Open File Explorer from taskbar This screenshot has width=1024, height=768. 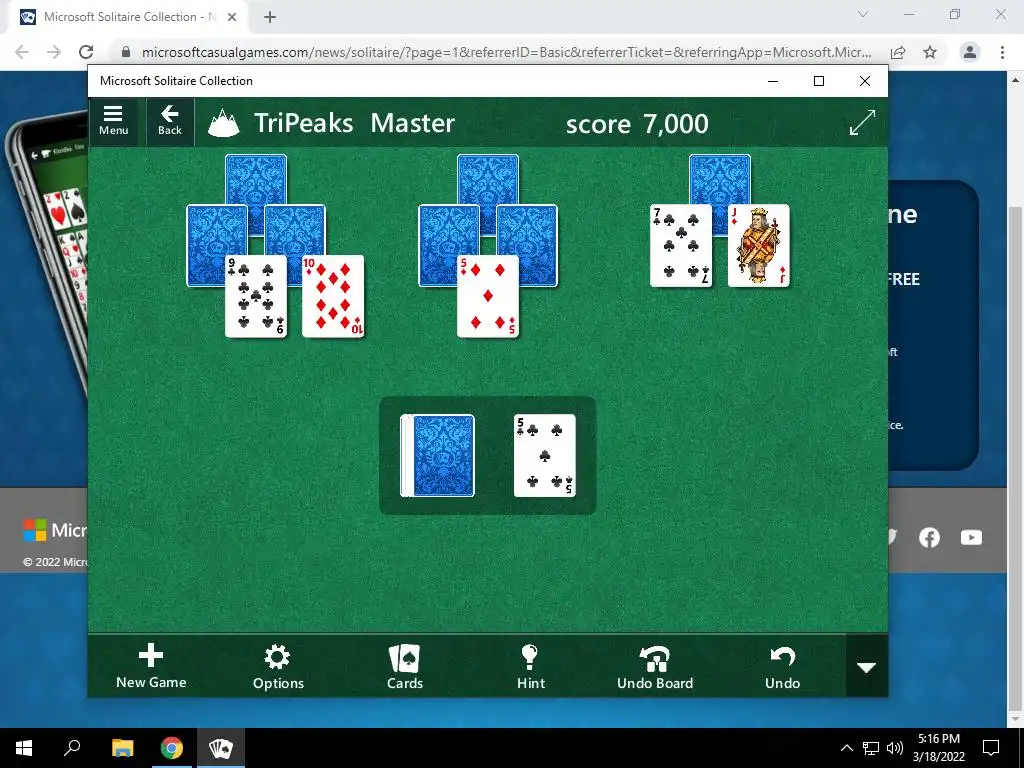point(122,748)
